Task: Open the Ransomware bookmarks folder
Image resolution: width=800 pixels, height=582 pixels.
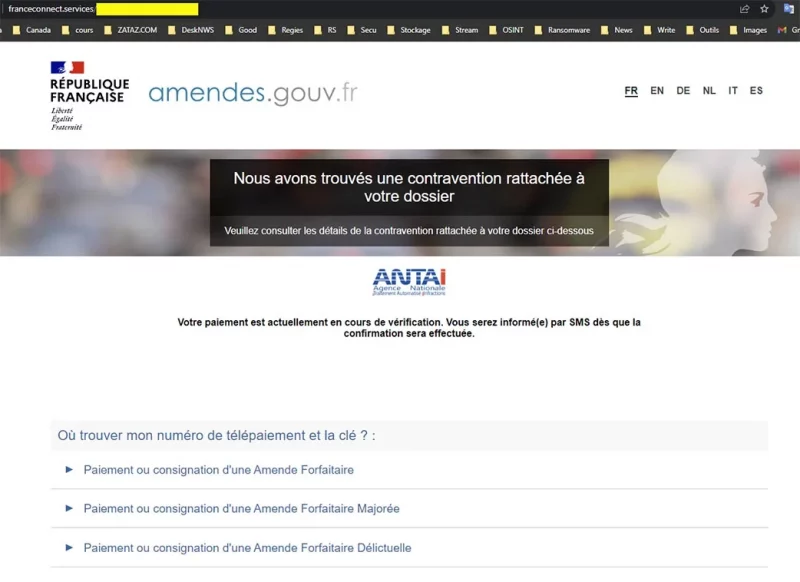Action: point(562,30)
